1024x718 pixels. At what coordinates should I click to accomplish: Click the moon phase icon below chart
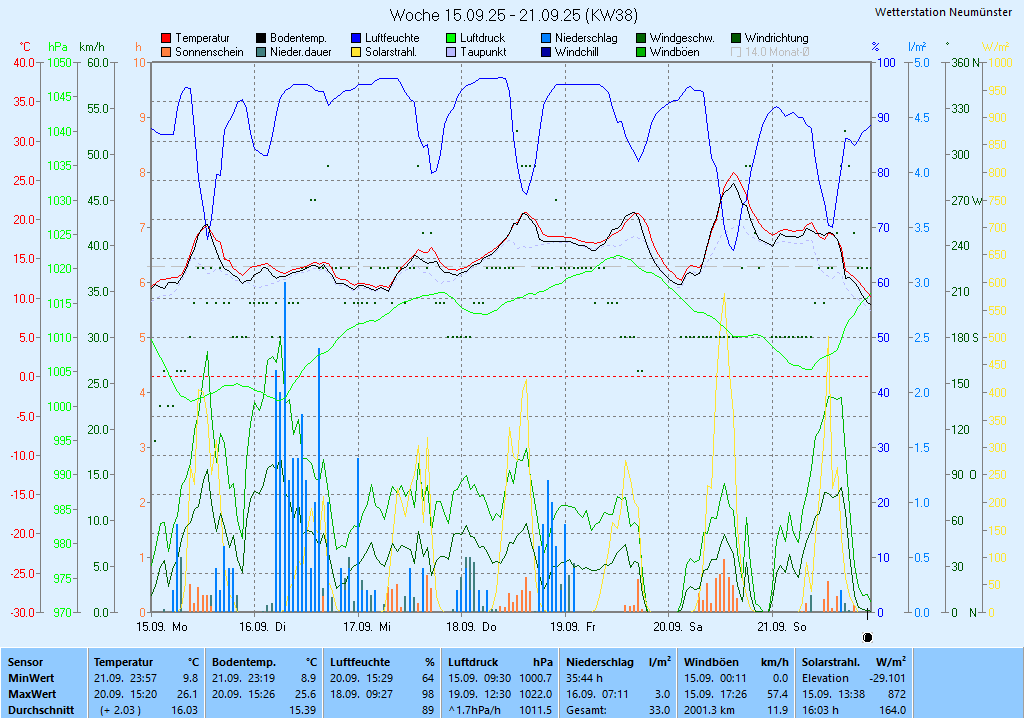(x=867, y=637)
